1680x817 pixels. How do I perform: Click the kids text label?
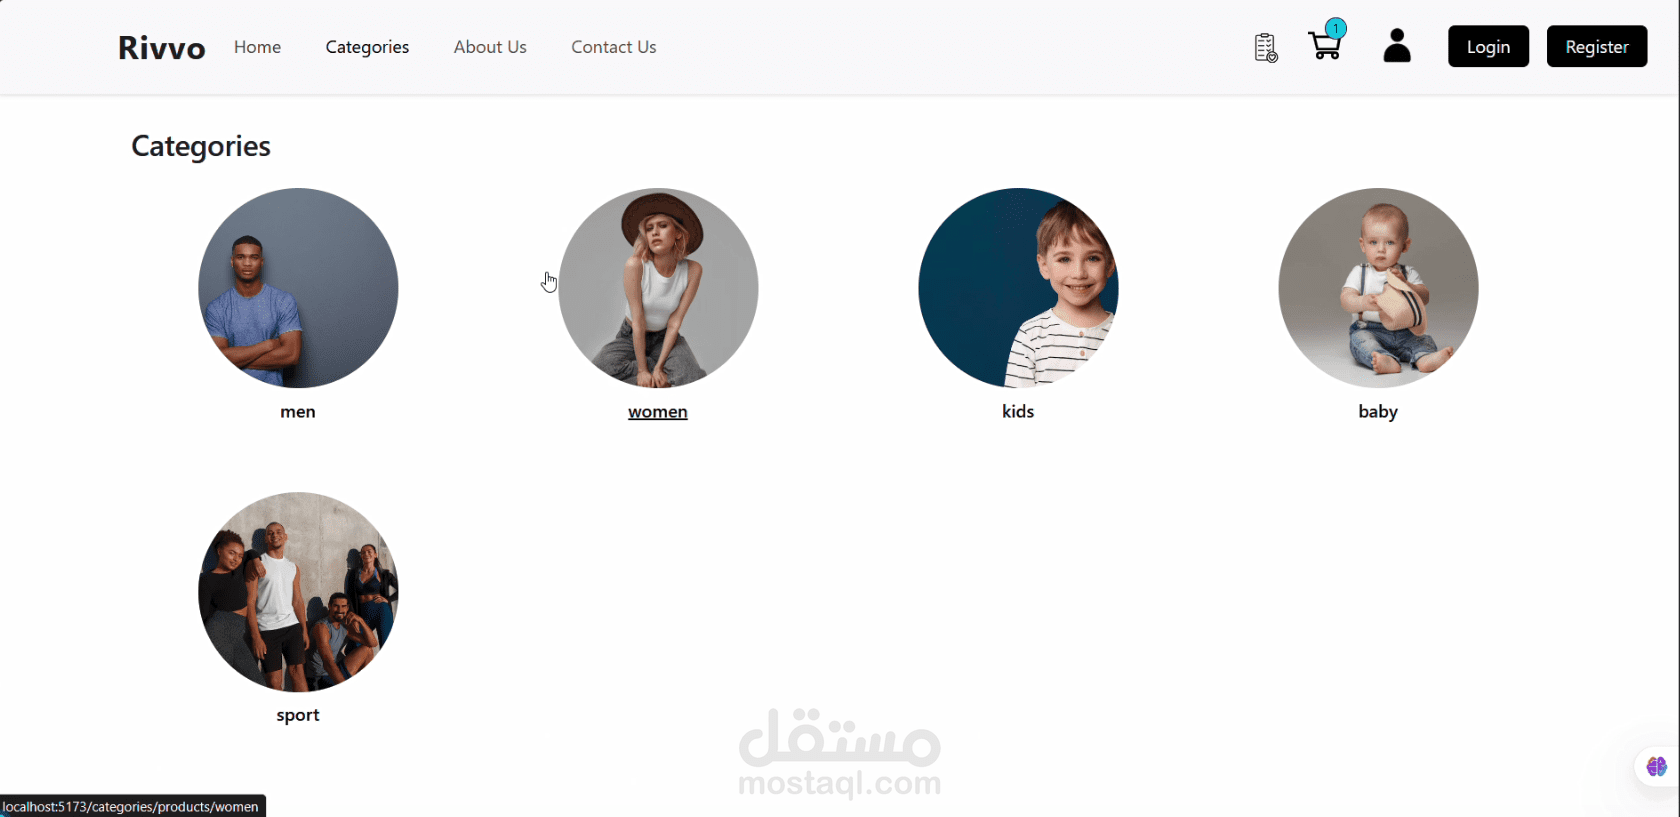[1018, 411]
